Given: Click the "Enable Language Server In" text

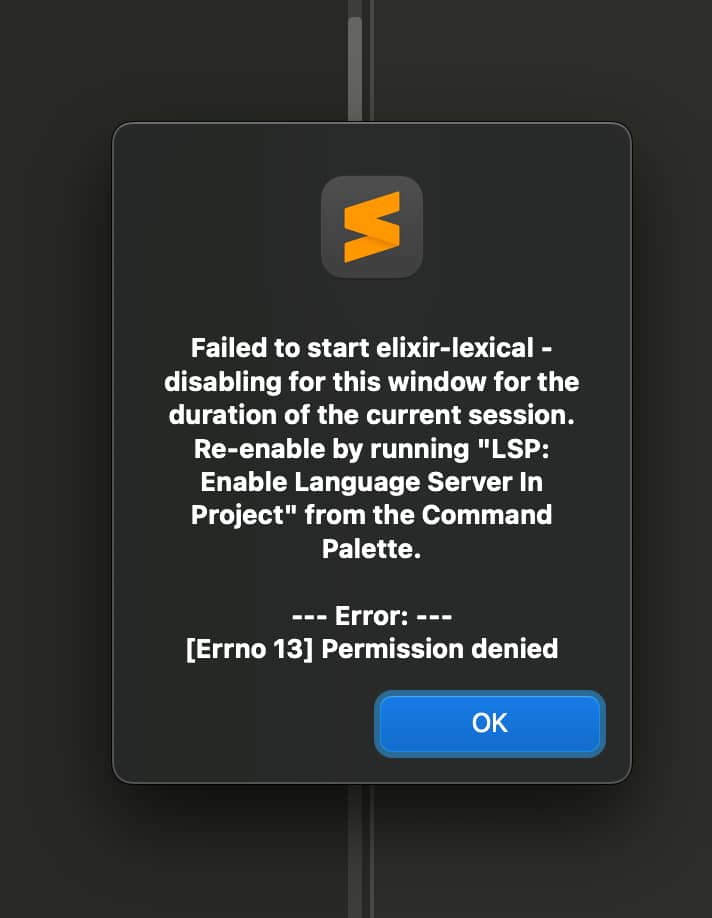Looking at the screenshot, I should 371,482.
